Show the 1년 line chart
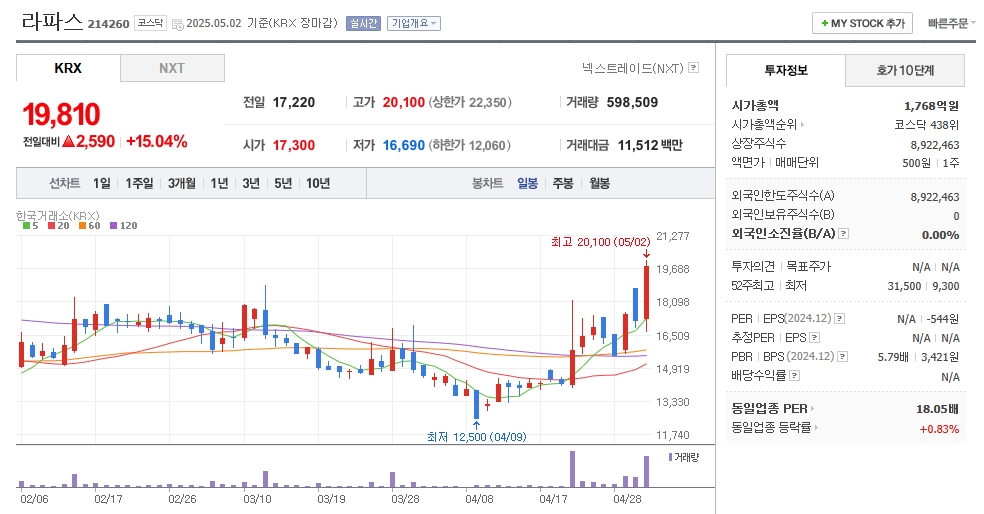This screenshot has height=514, width=984. coord(219,183)
